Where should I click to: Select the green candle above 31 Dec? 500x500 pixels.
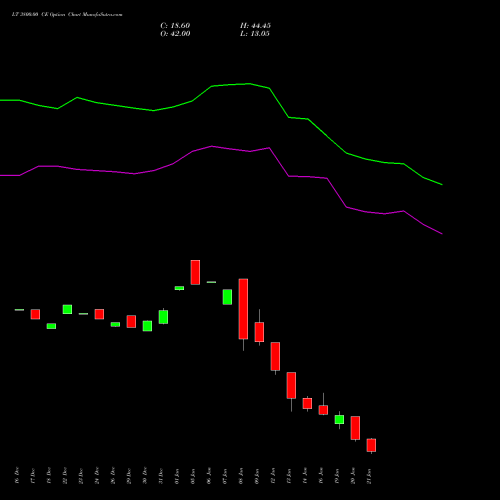coord(163,317)
